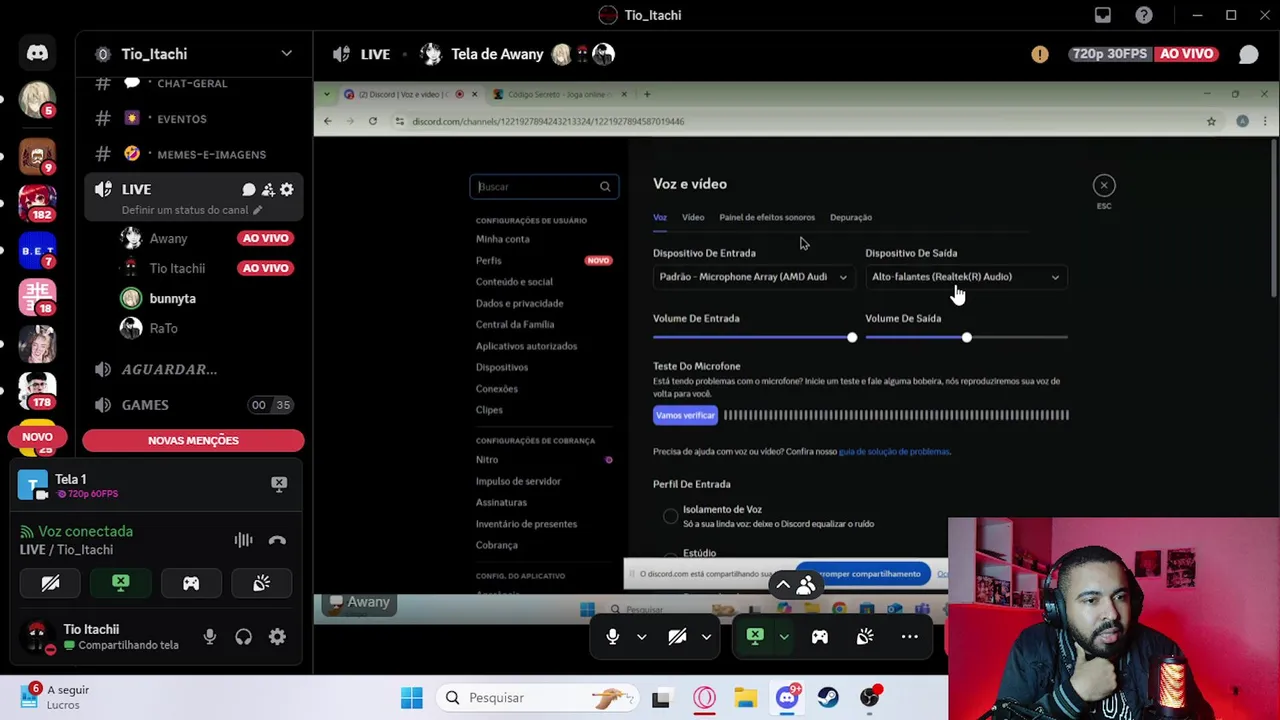This screenshot has height=720, width=1280.
Task: Stop screen share button in voice panel
Action: [x=121, y=583]
